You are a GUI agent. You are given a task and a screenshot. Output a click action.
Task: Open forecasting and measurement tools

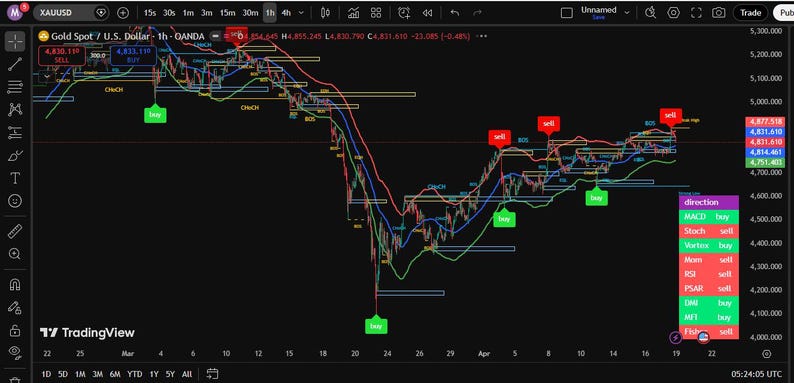click(x=15, y=133)
